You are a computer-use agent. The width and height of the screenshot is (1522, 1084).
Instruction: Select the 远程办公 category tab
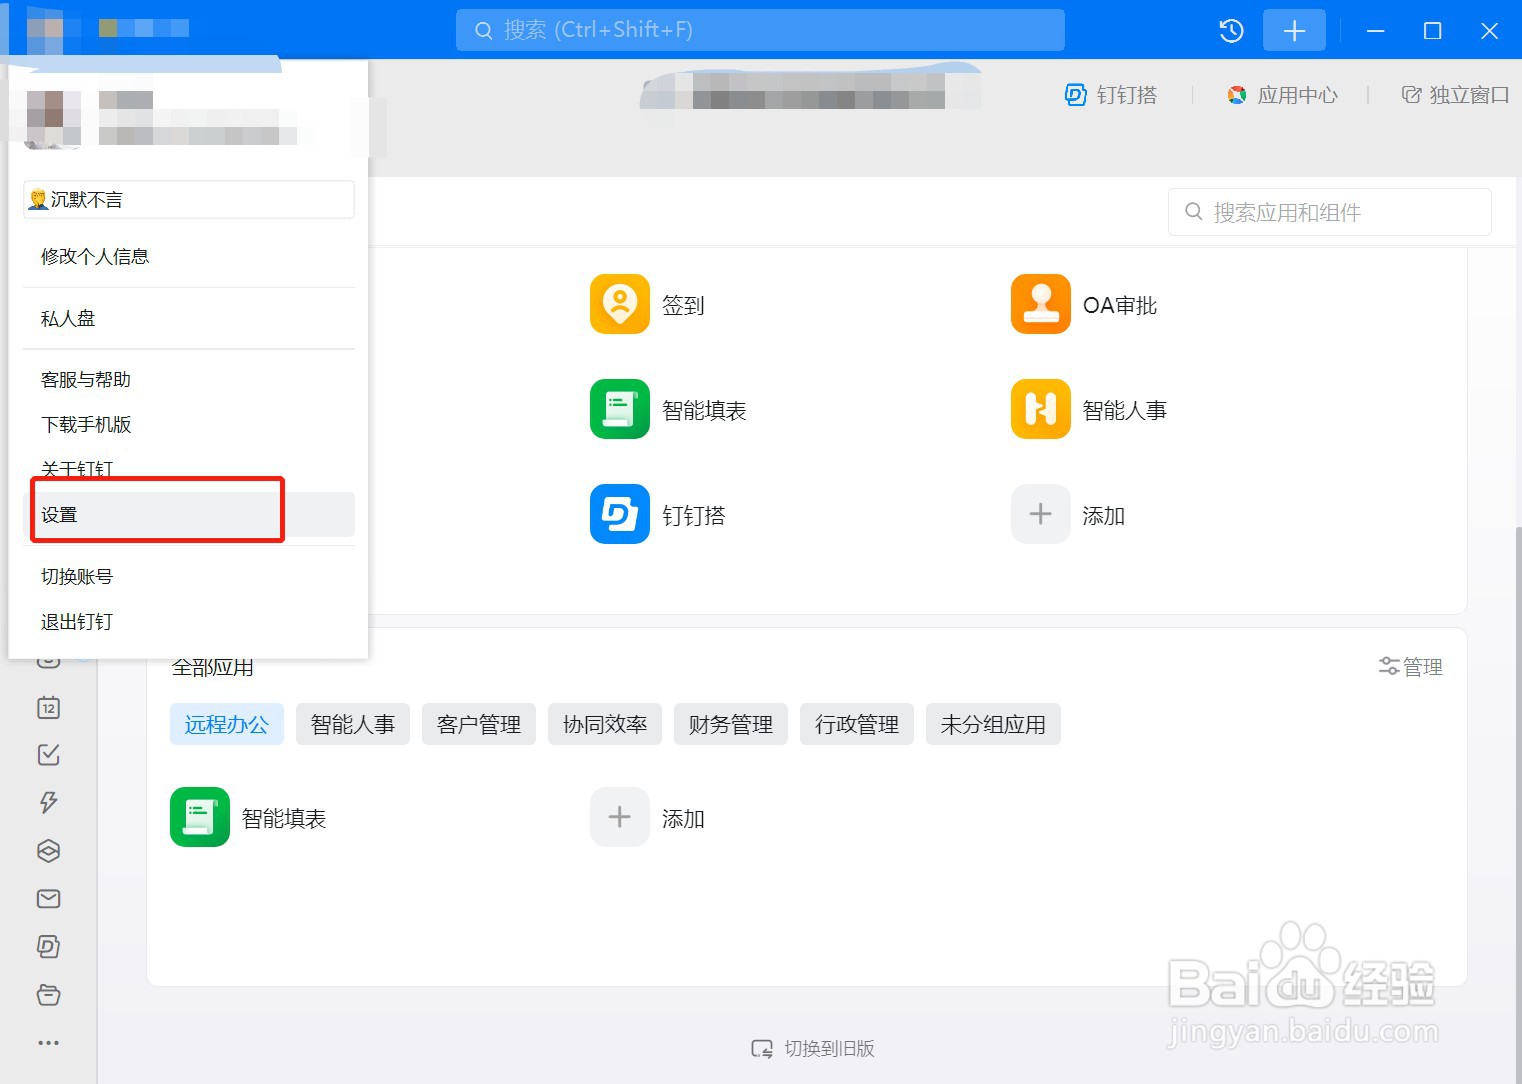point(227,724)
